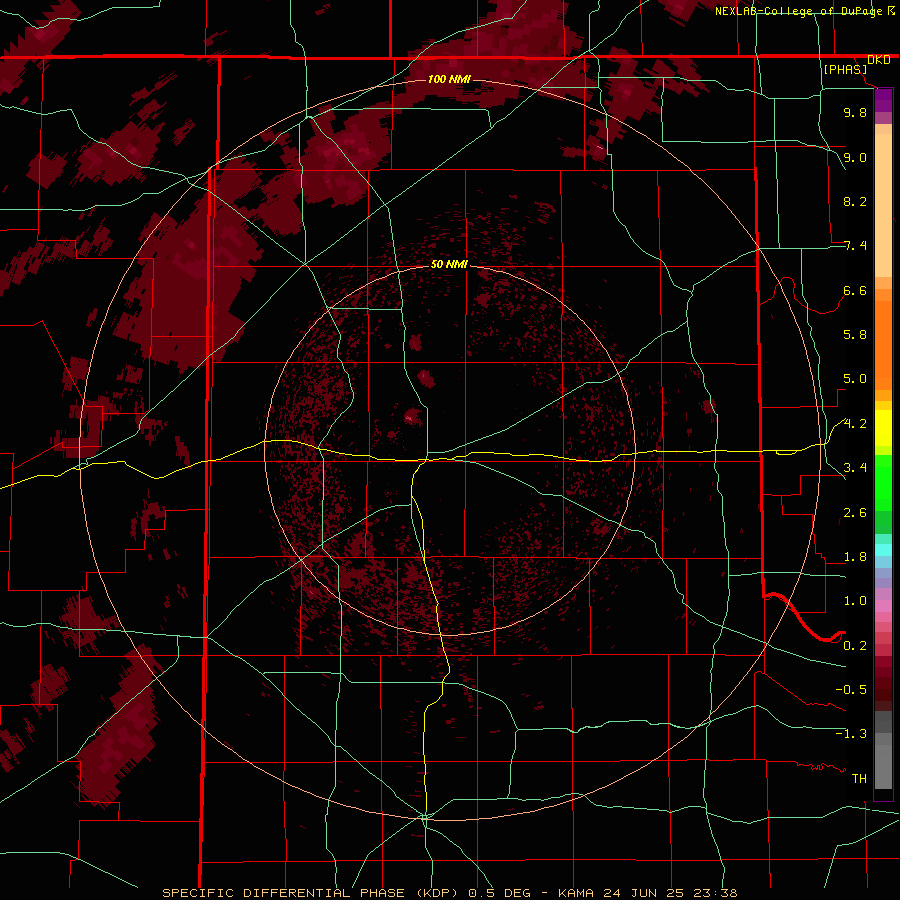This screenshot has width=900, height=900.
Task: Click the 8.2 value on color scale
Action: point(855,201)
